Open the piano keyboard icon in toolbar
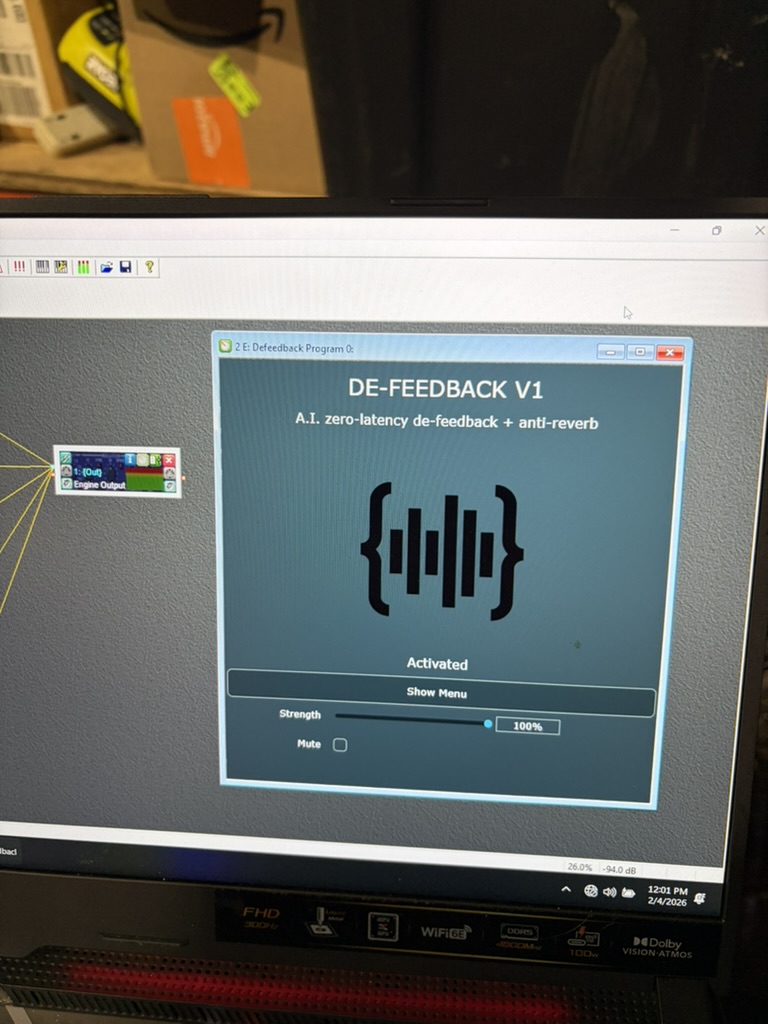Image resolution: width=768 pixels, height=1024 pixels. (x=42, y=266)
